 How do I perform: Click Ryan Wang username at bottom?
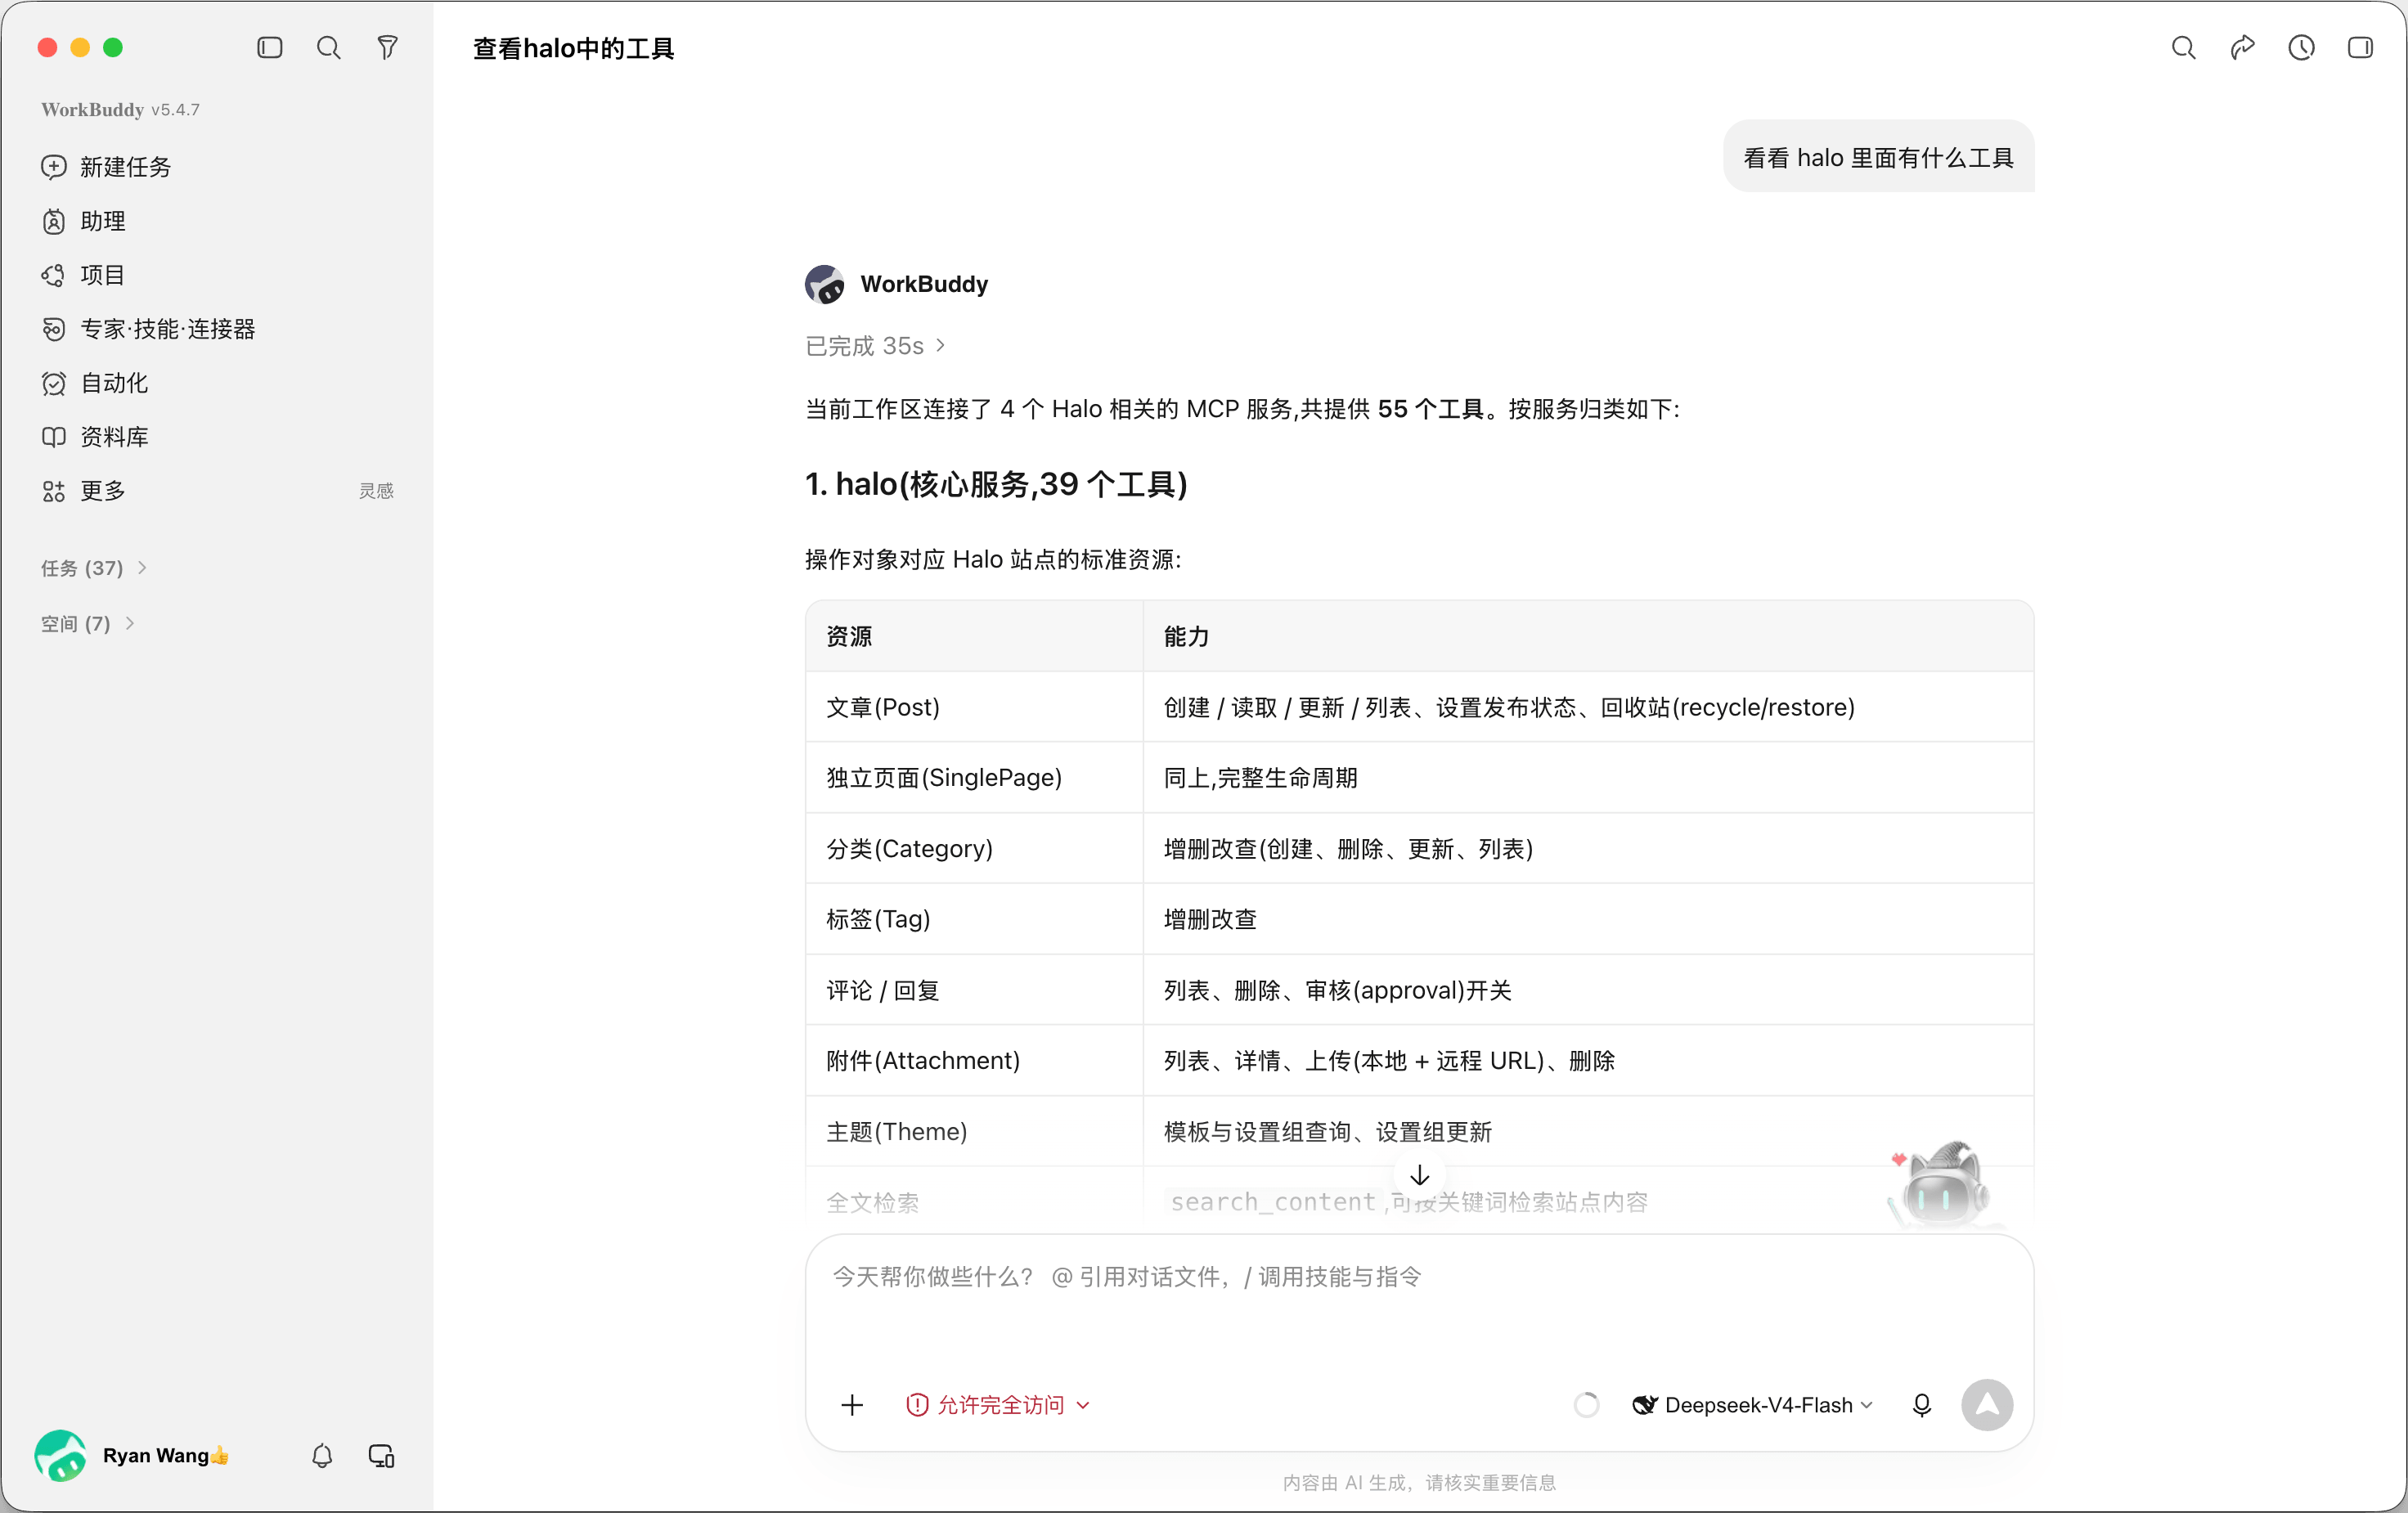[x=166, y=1455]
